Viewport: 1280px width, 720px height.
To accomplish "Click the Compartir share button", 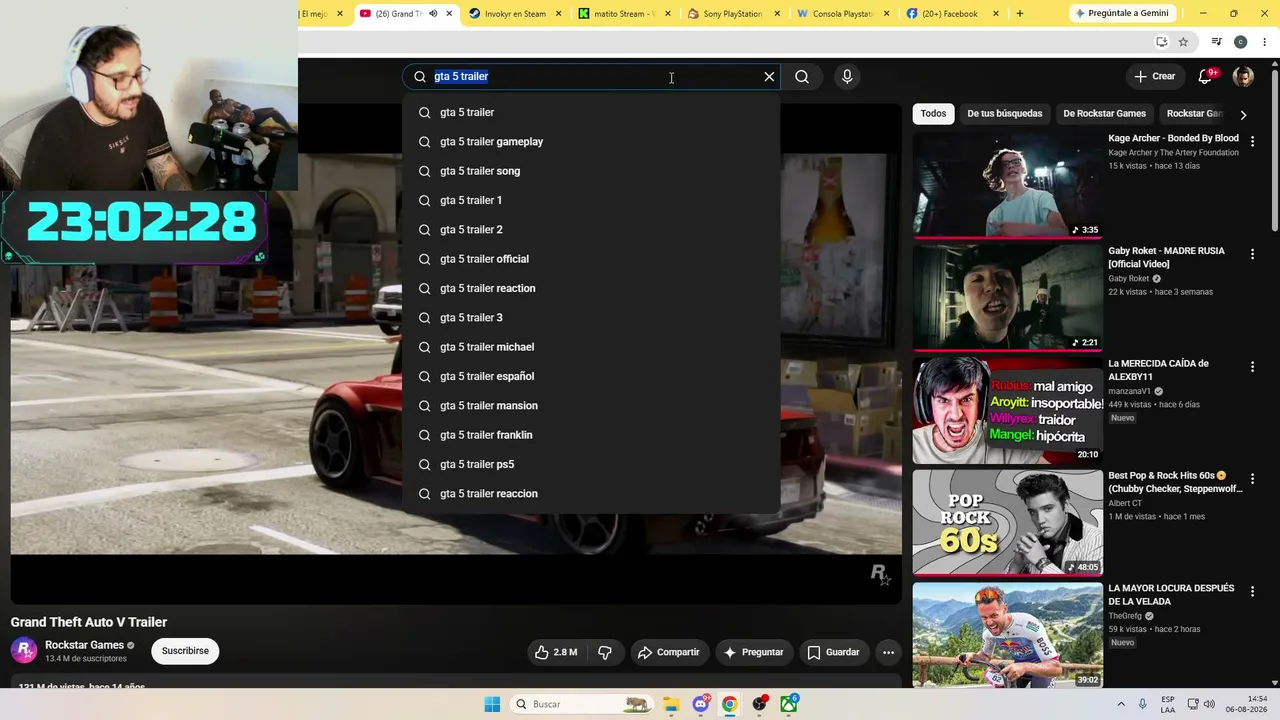I will coord(668,652).
